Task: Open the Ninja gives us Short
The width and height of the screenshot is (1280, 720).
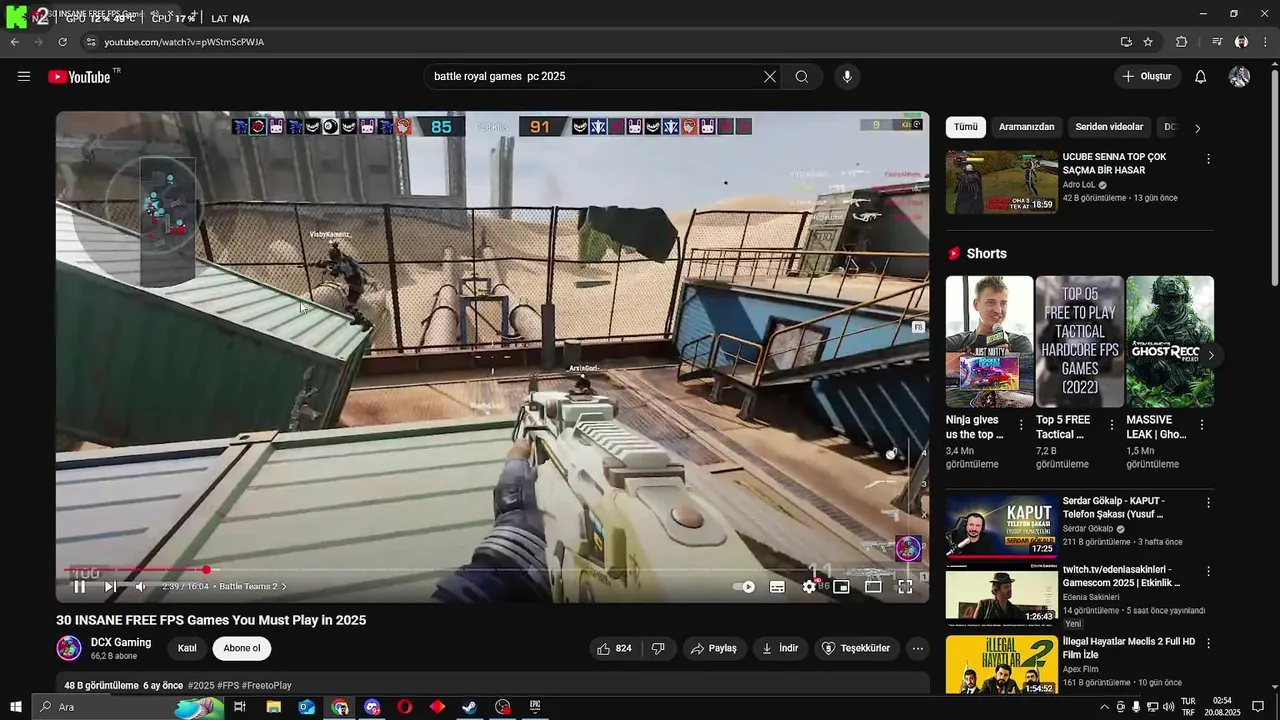Action: (x=989, y=341)
